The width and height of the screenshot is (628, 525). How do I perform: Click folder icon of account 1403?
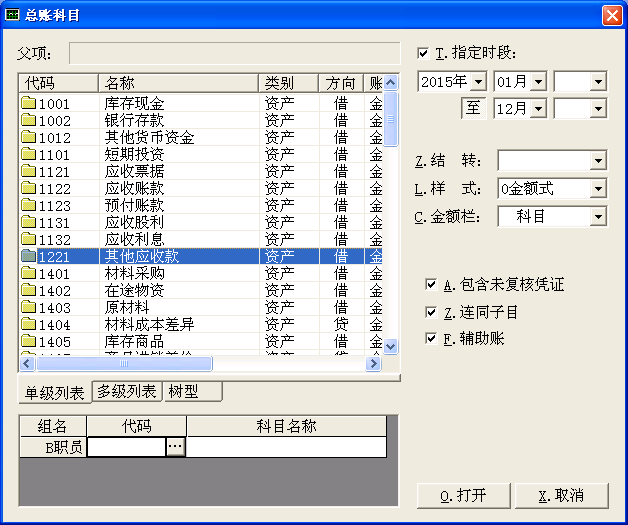(x=28, y=308)
